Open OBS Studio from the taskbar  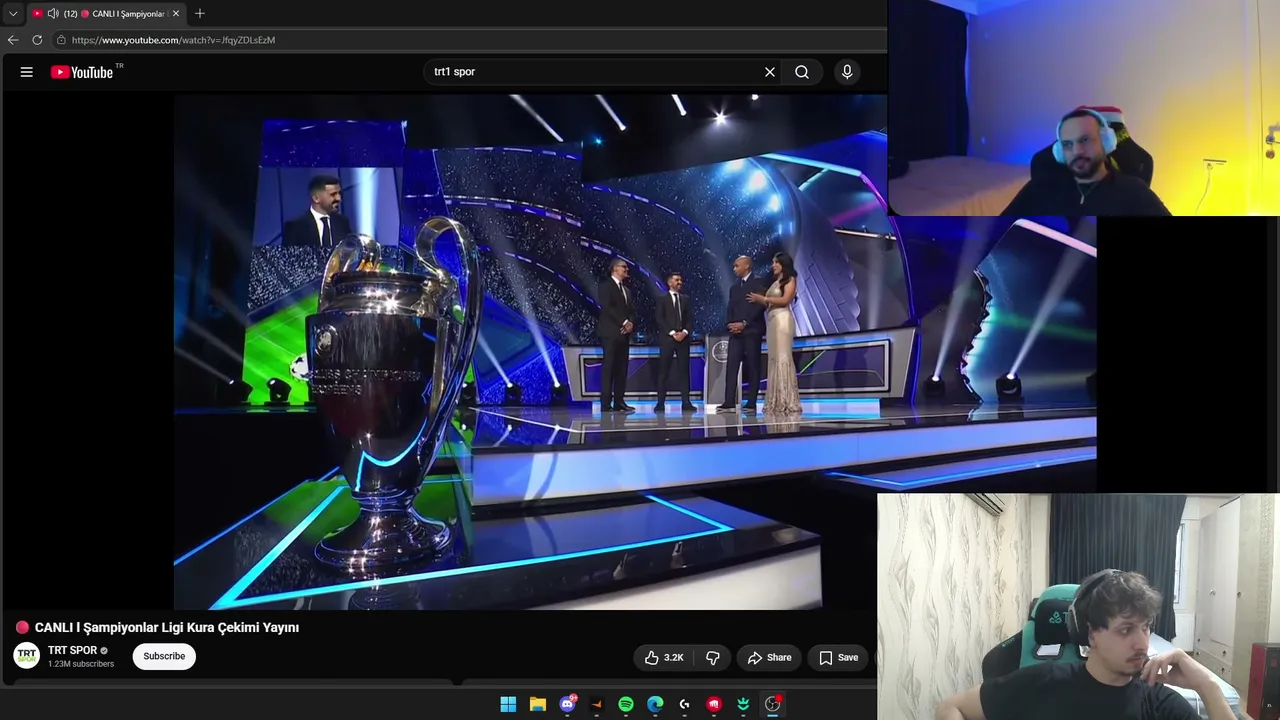coord(773,704)
